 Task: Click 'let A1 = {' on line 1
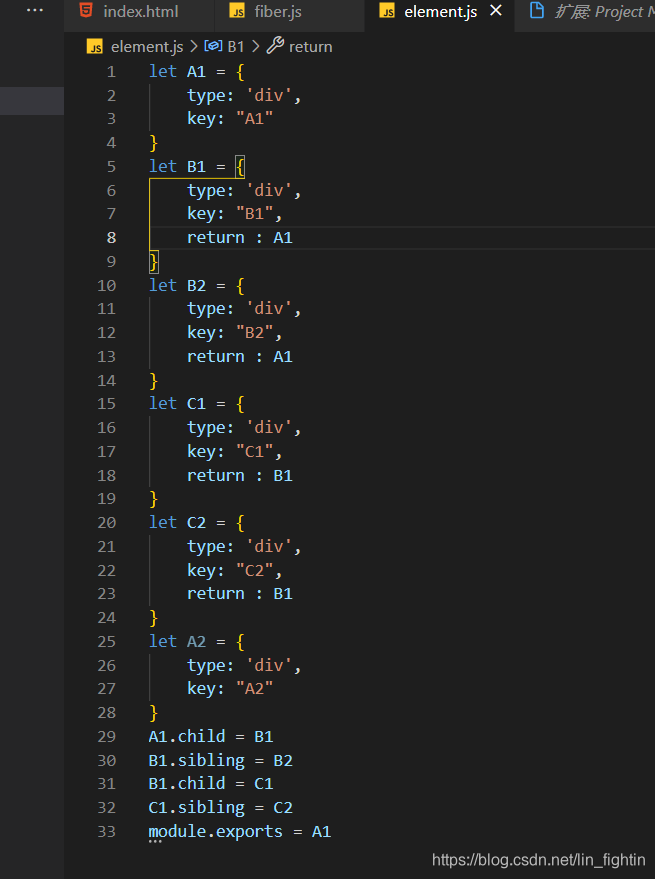[x=197, y=72]
